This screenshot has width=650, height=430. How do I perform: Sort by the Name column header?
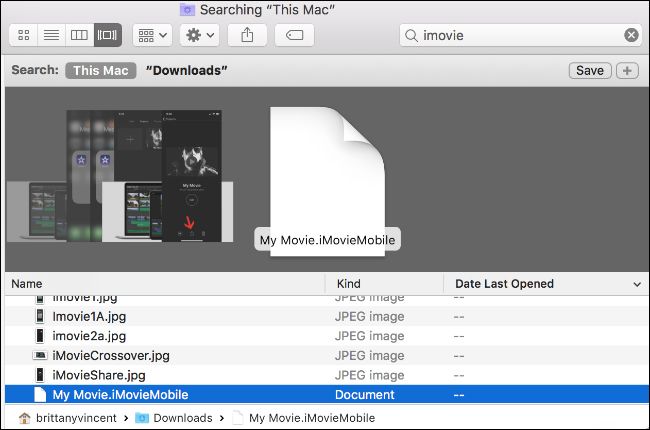pyautogui.click(x=165, y=284)
